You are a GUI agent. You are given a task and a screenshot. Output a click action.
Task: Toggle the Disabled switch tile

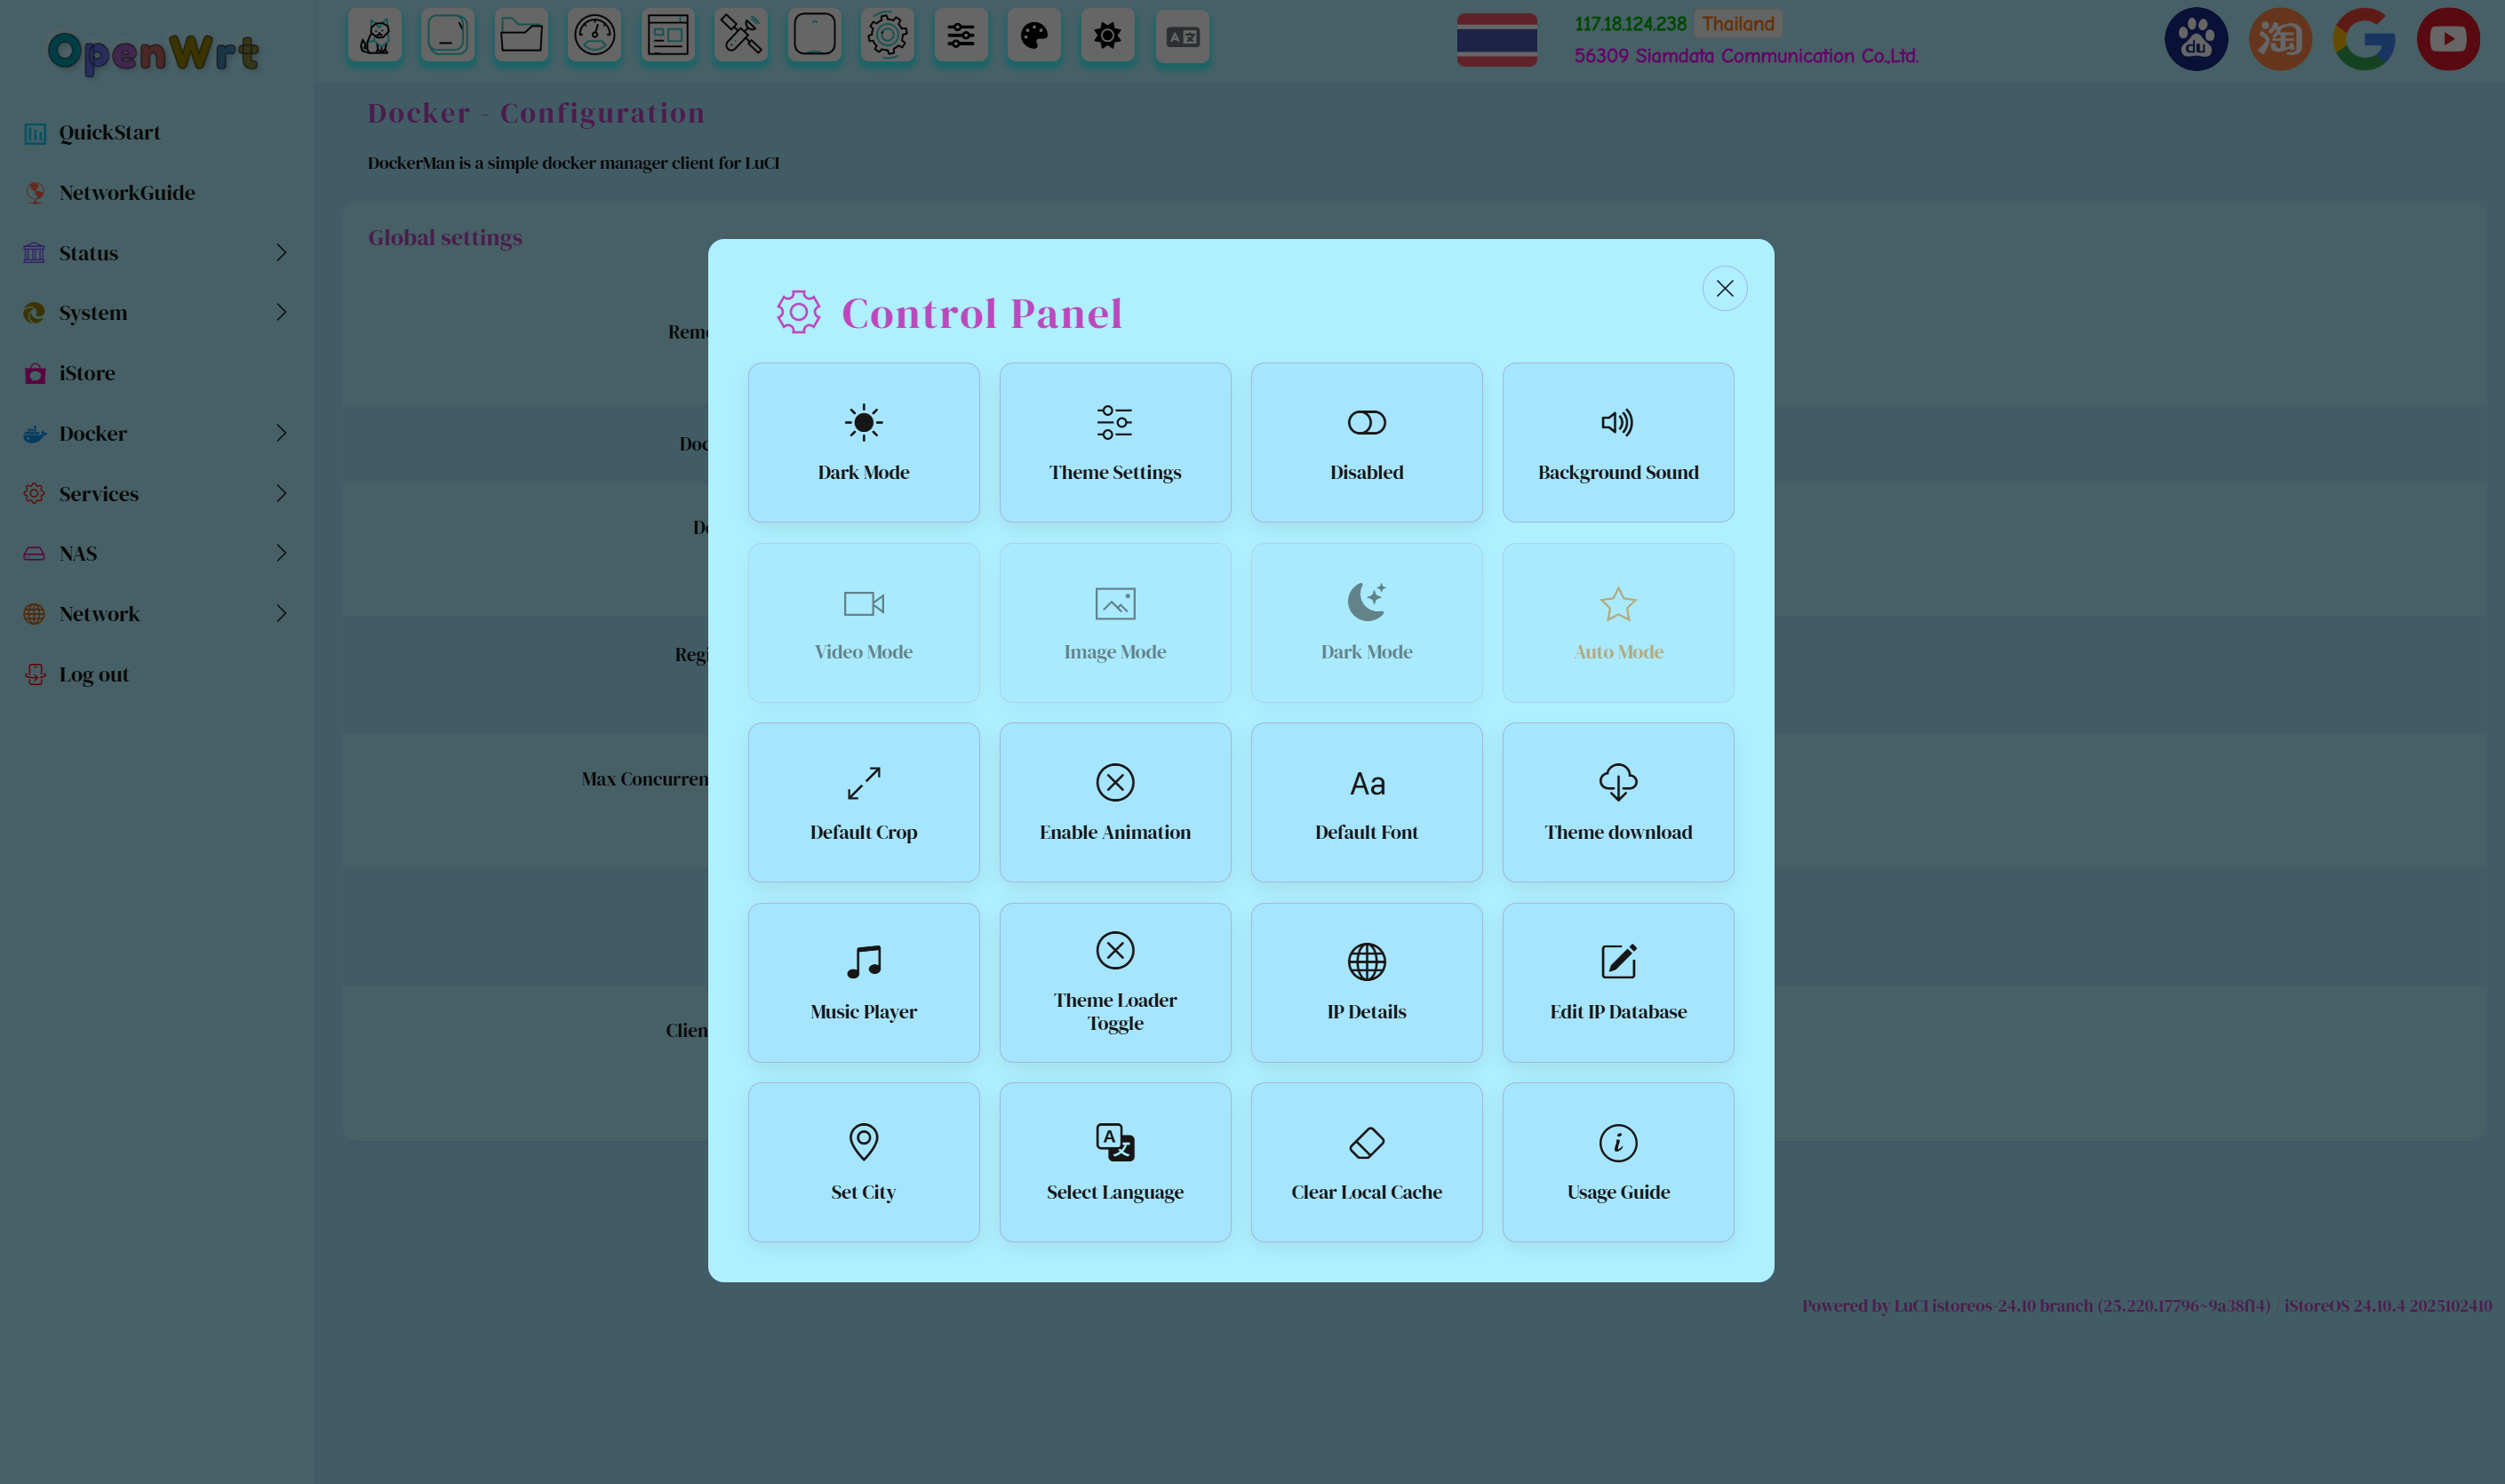pyautogui.click(x=1367, y=442)
